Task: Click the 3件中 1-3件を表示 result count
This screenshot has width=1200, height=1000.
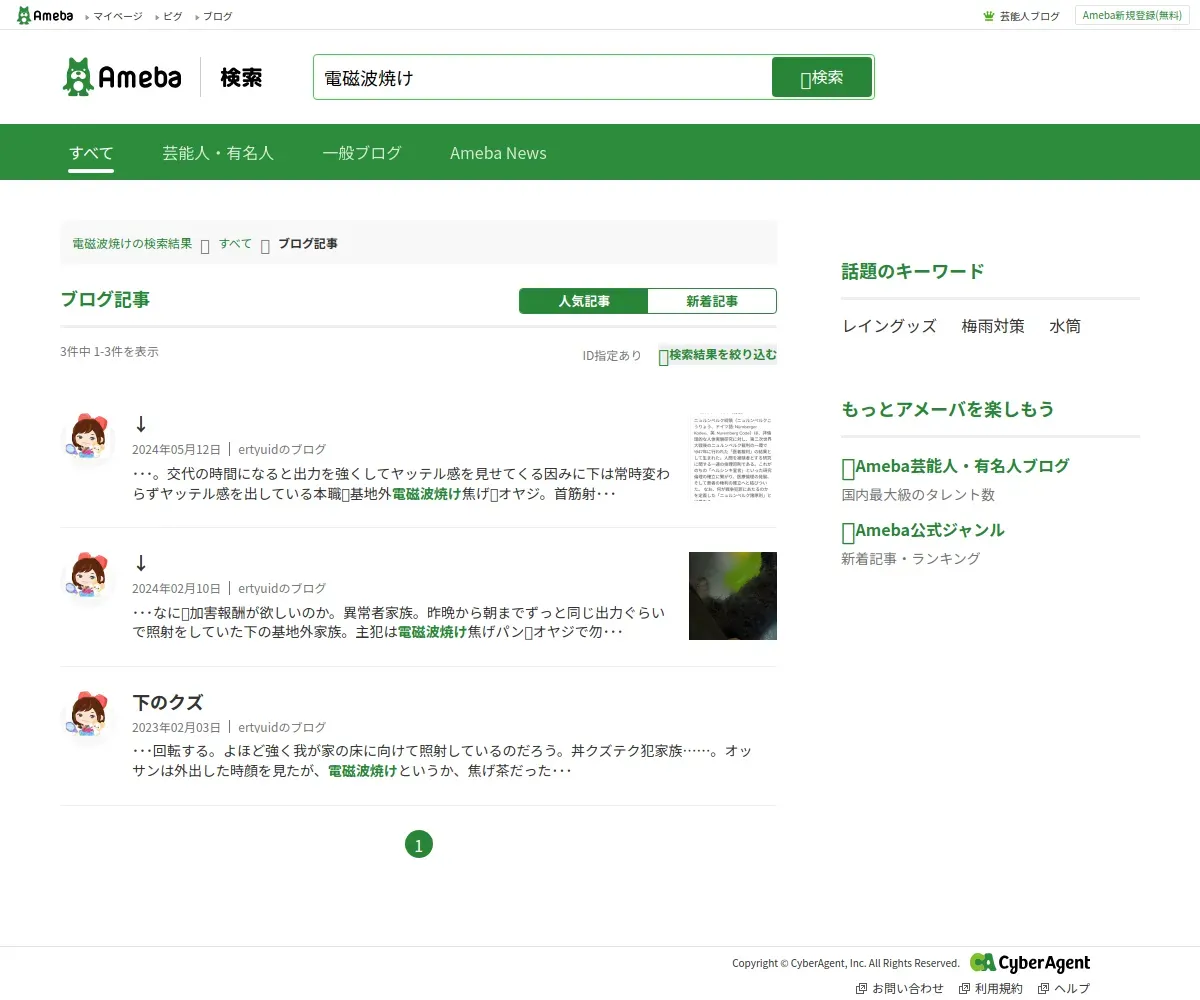Action: 110,351
